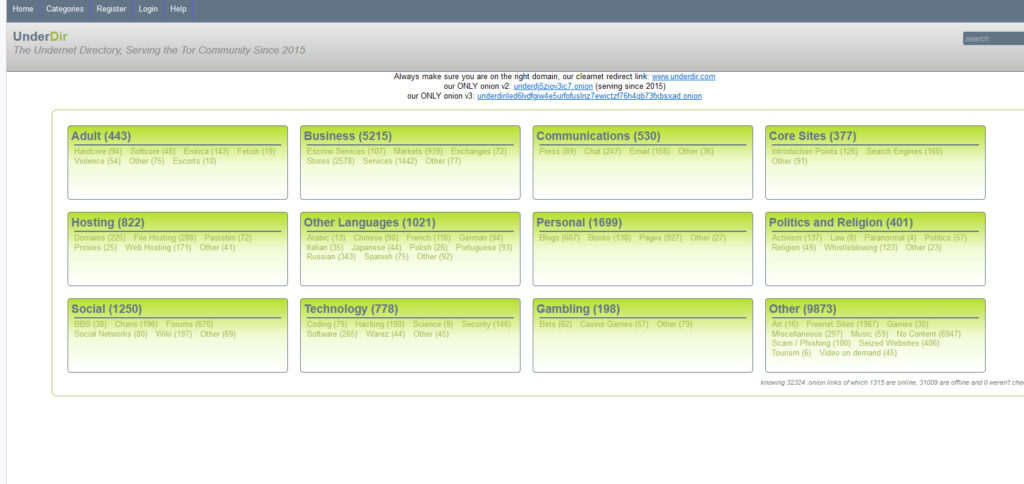
Task: Select Pastebin (72) subcategory
Action: point(228,238)
